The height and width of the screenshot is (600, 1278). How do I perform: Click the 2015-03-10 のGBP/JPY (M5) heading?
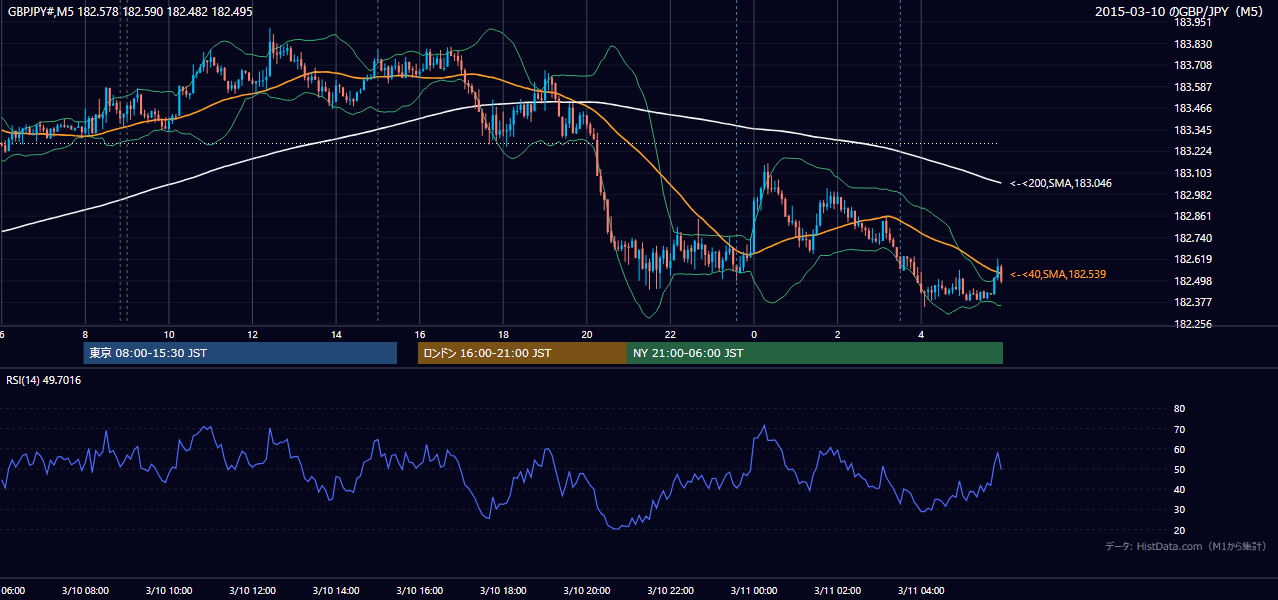tap(1180, 12)
